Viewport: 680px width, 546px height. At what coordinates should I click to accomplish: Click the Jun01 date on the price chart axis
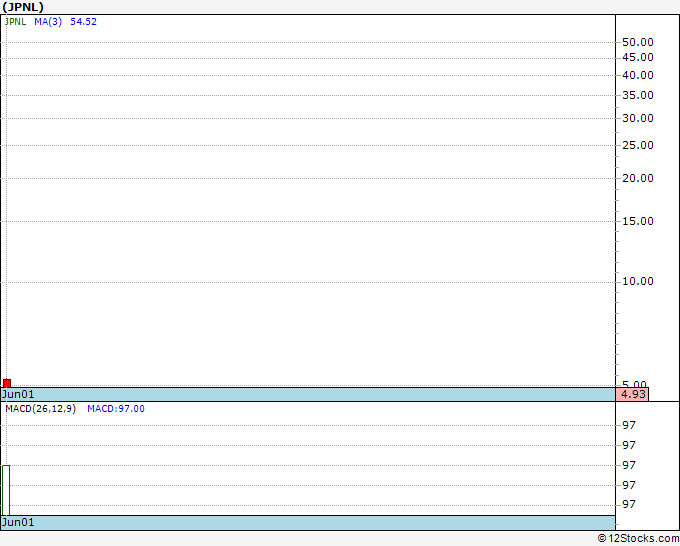click(18, 394)
